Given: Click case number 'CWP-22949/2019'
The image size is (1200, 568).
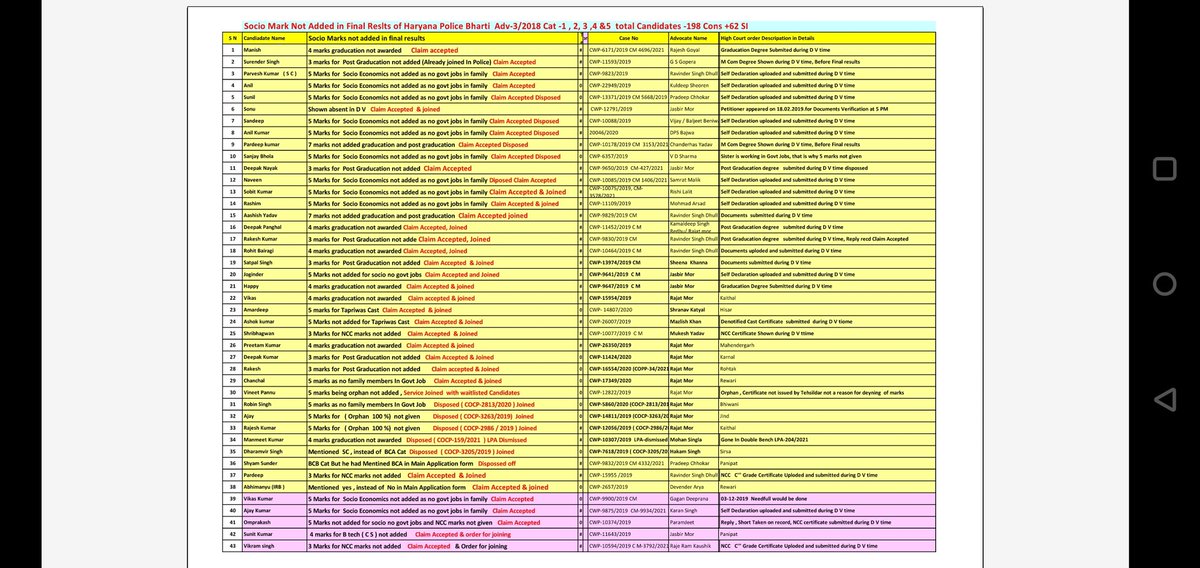Looking at the screenshot, I should pyautogui.click(x=610, y=85).
